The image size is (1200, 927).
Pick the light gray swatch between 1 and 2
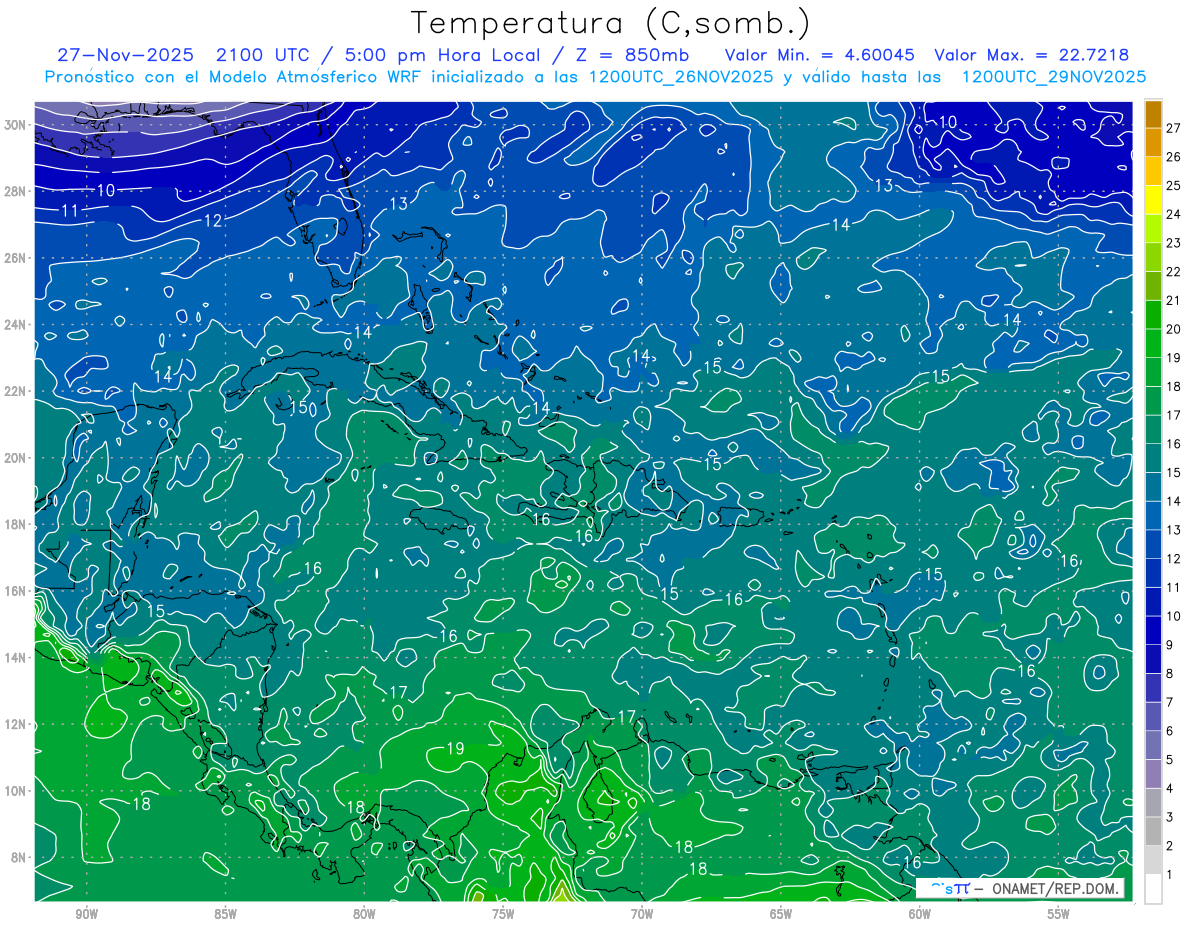coord(1153,860)
